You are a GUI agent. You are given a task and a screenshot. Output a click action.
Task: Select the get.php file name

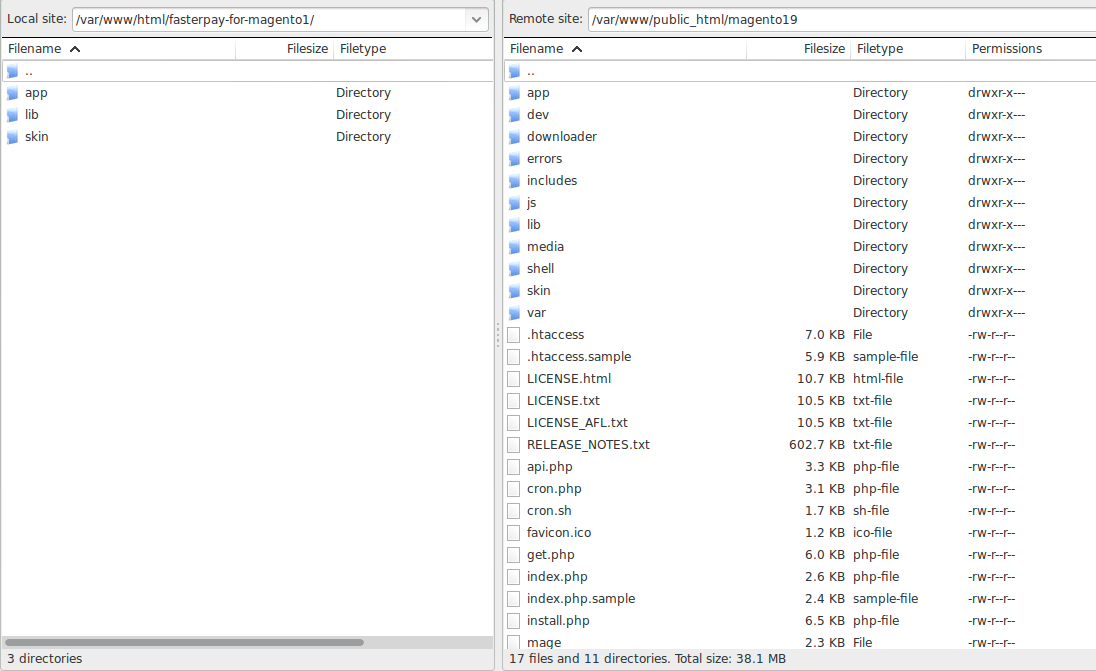click(551, 555)
